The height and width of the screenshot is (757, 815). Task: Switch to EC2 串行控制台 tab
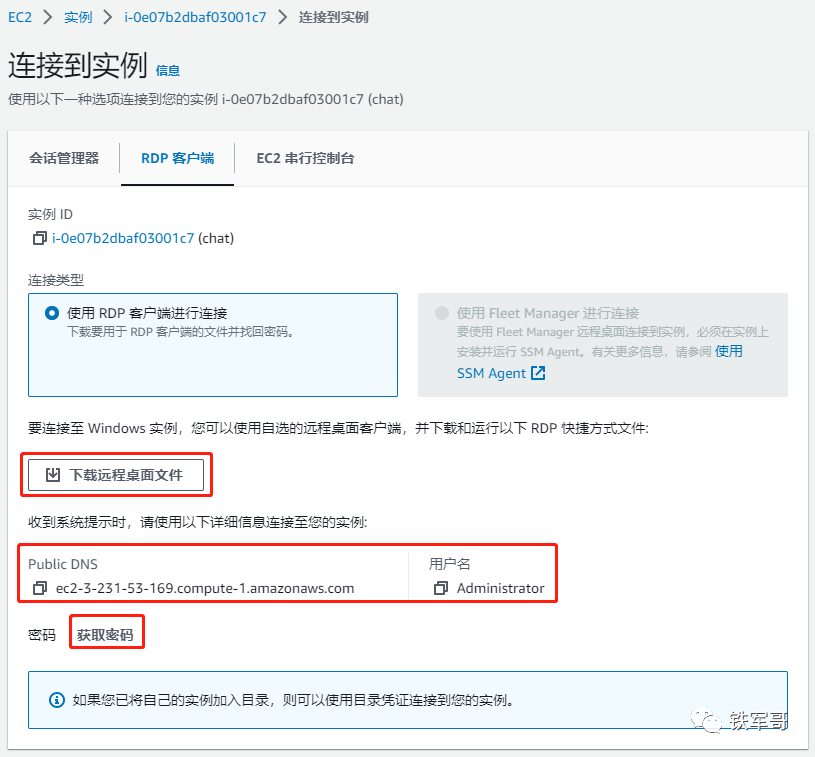click(305, 158)
